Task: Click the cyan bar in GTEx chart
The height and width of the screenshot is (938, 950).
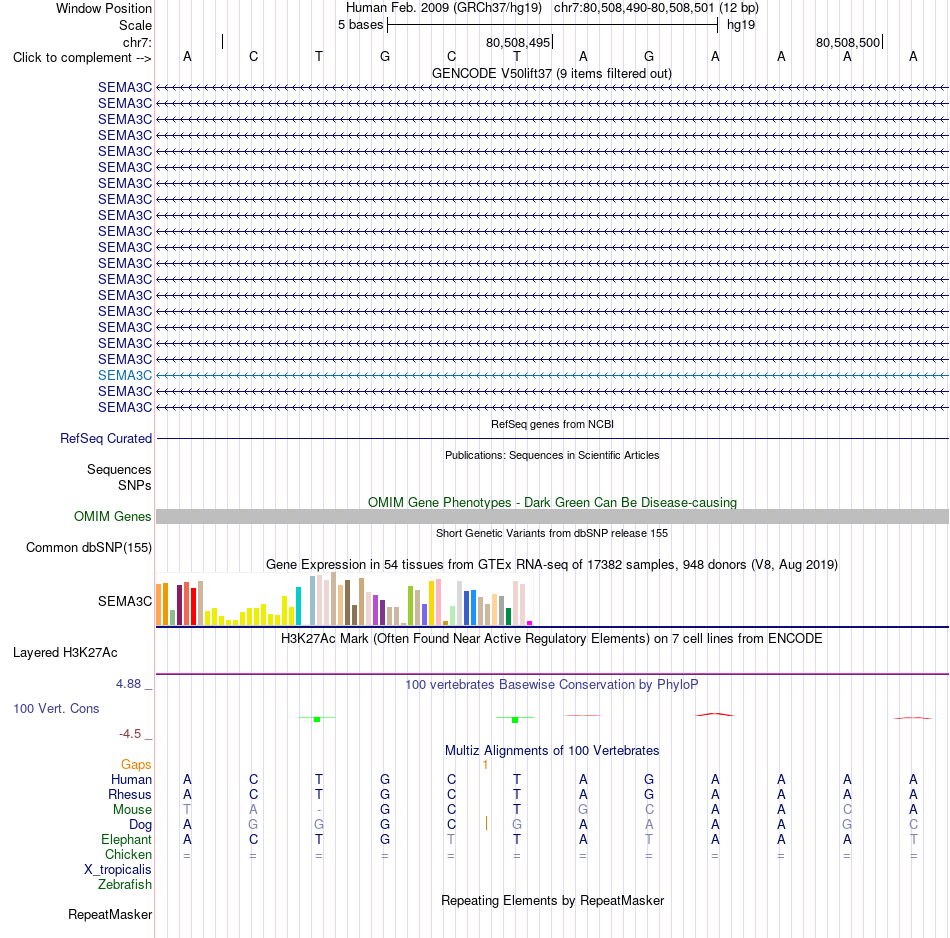Action: (x=298, y=606)
